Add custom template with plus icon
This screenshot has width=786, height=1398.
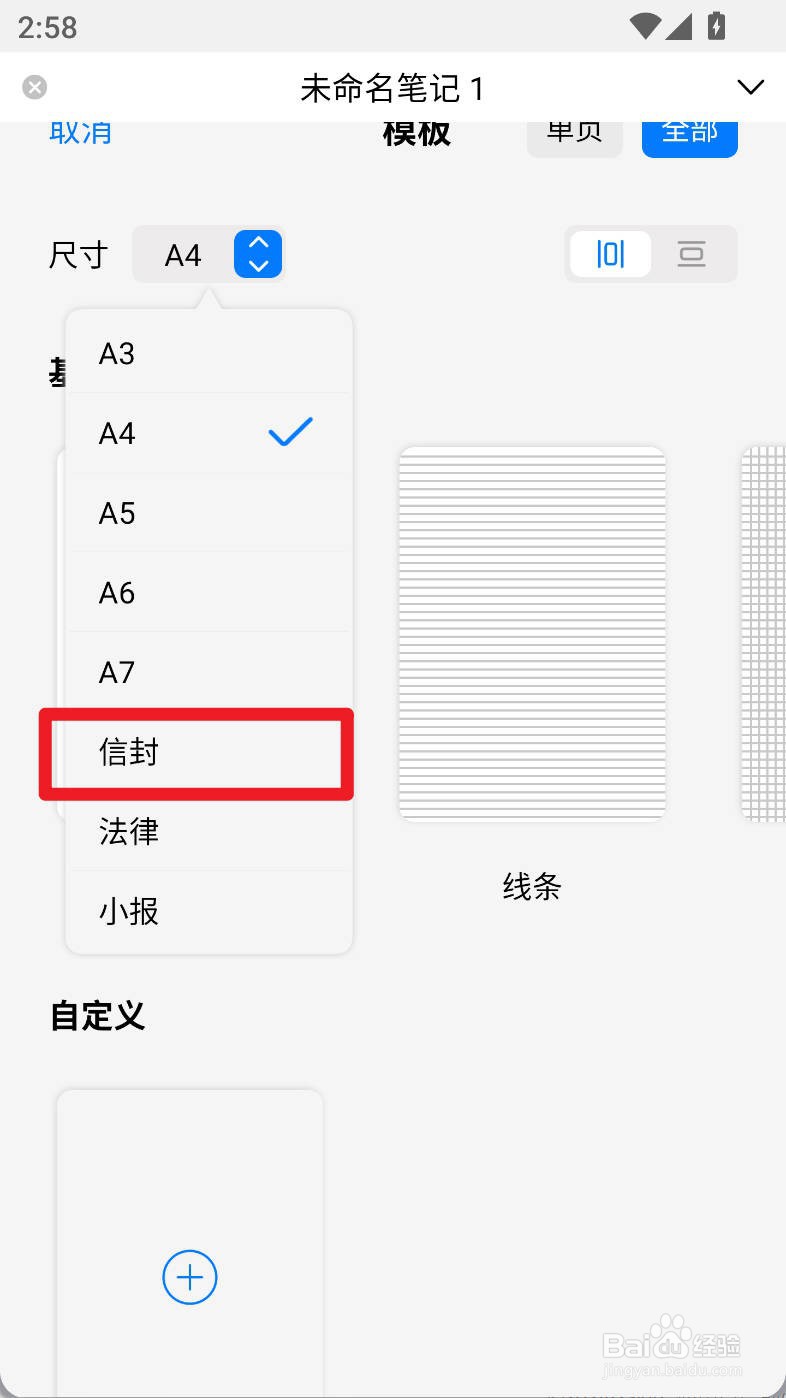pos(190,1277)
